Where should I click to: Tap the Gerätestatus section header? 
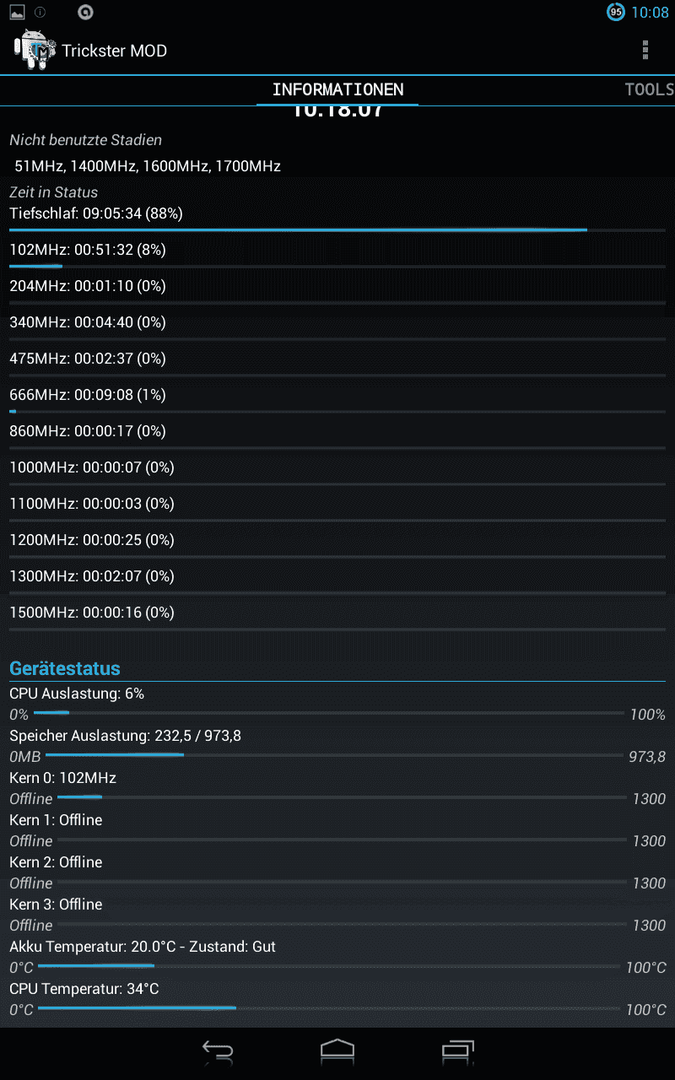click(x=65, y=668)
